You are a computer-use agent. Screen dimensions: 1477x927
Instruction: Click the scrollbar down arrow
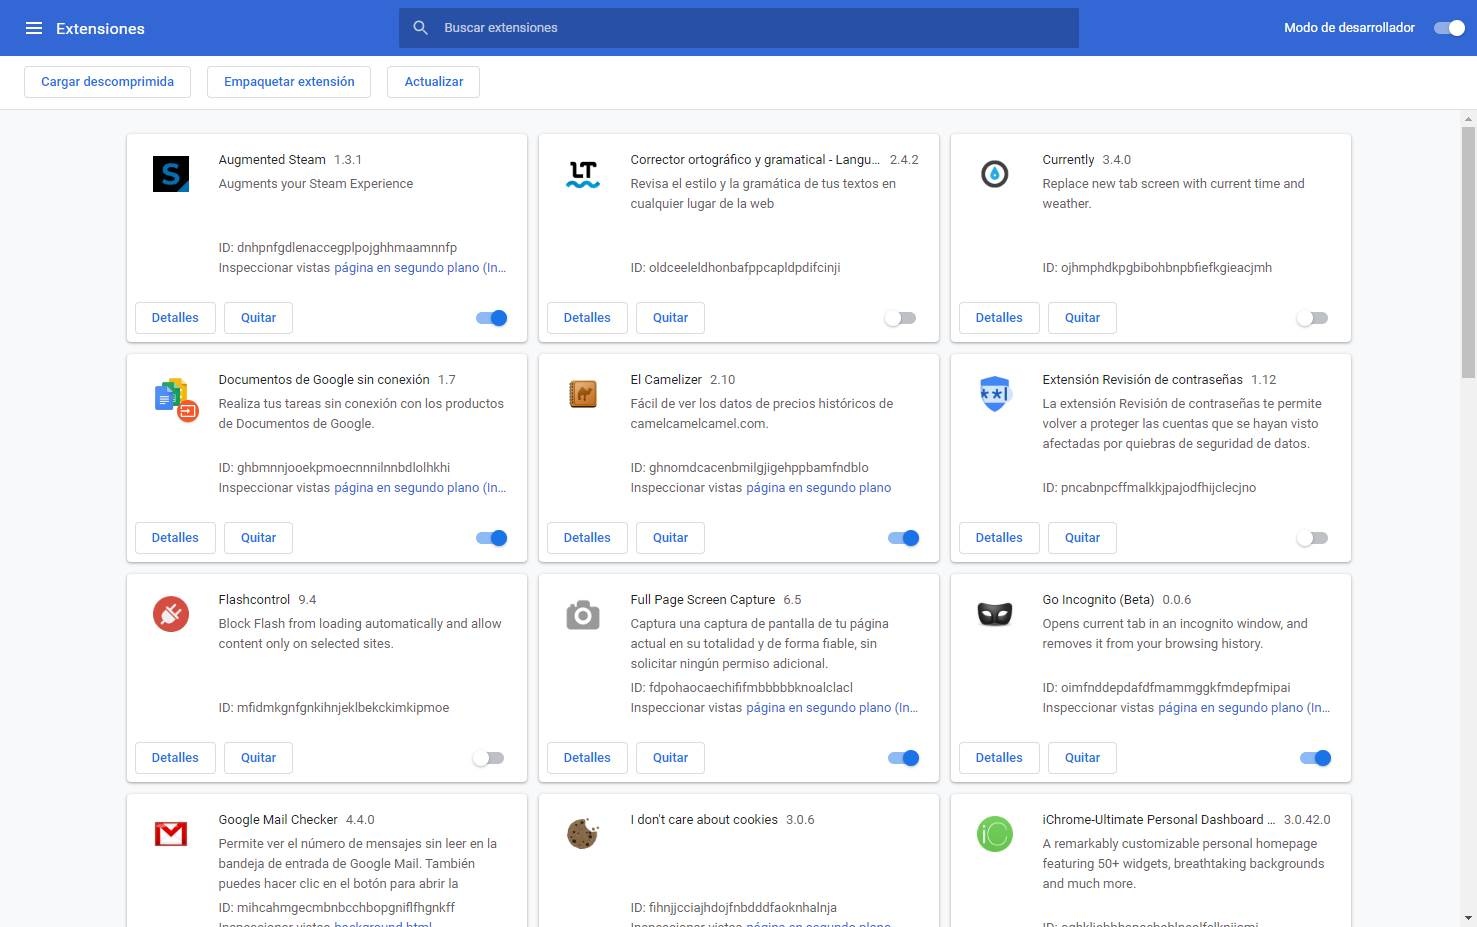1468,918
